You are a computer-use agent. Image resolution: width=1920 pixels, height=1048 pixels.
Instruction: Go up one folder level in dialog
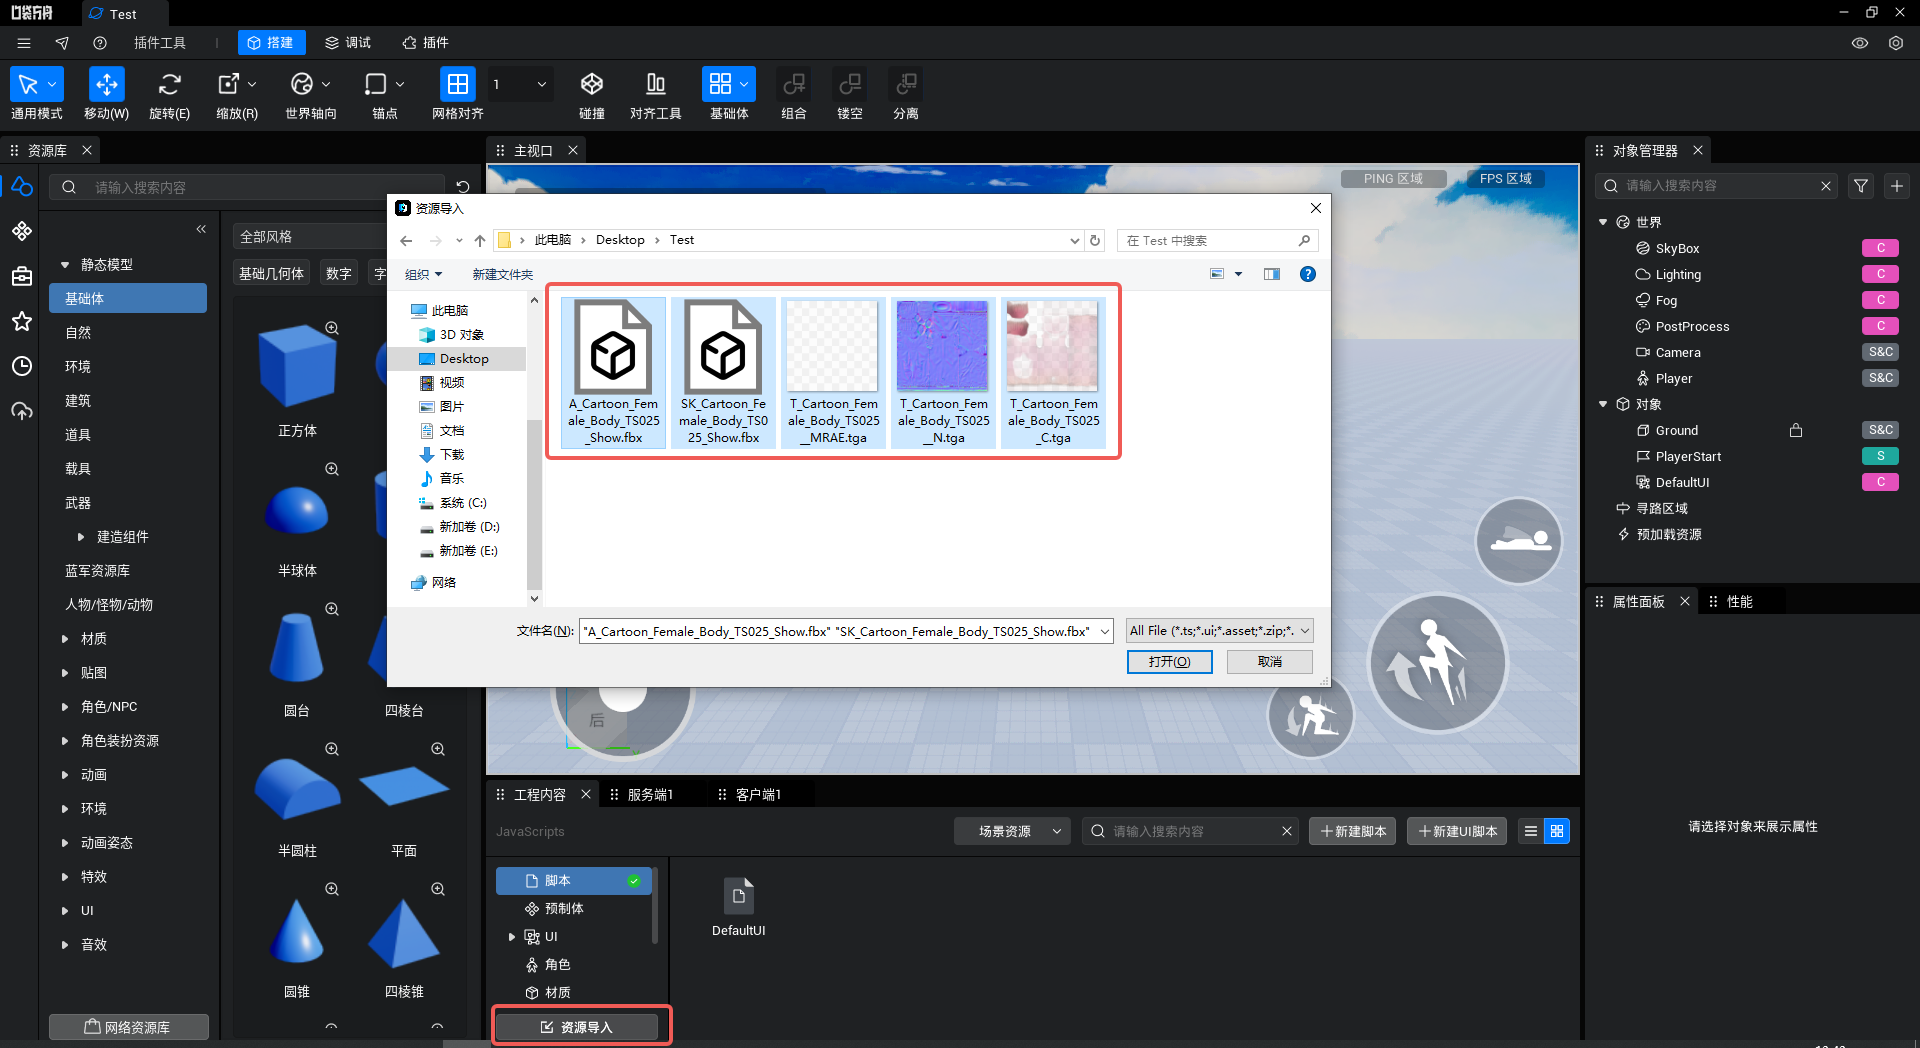tap(480, 240)
